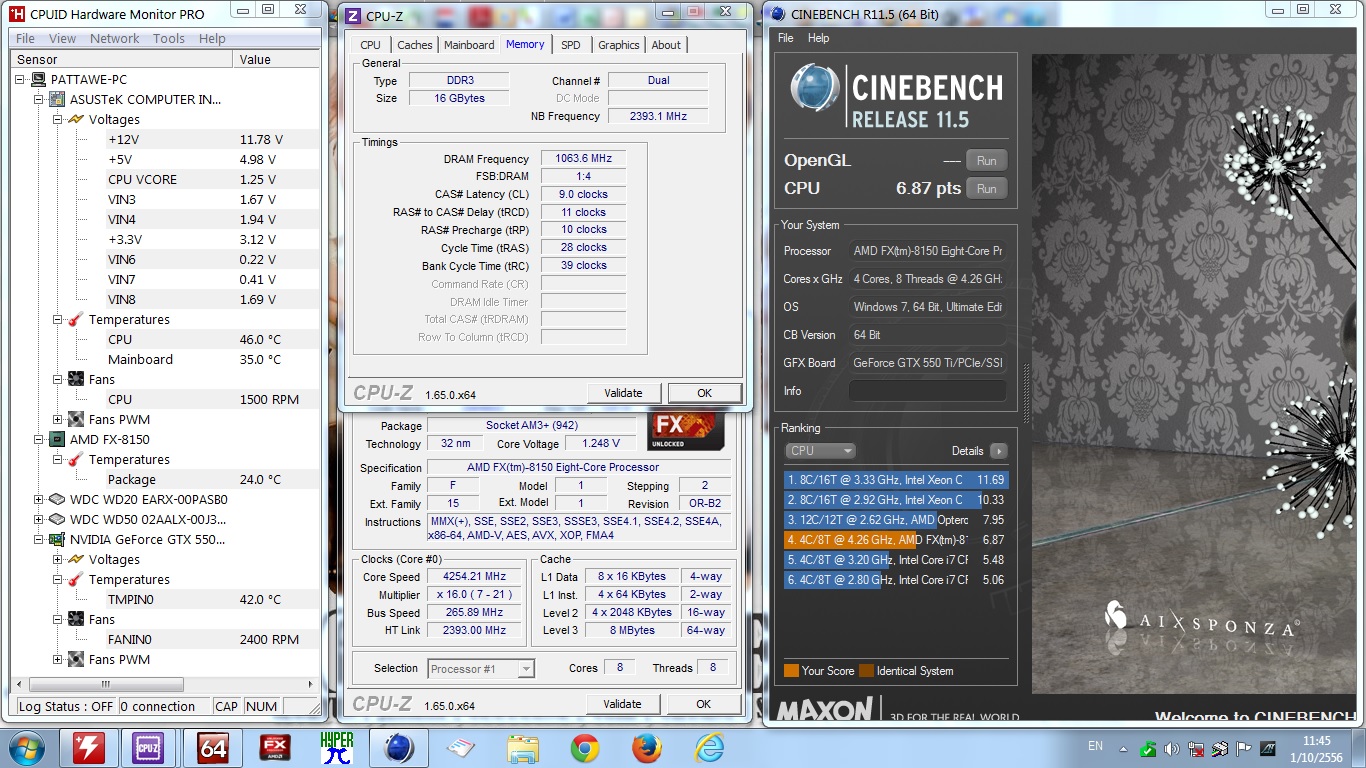
Task: Expand Fans PWM under NVIDIA GeForce
Action: click(58, 659)
